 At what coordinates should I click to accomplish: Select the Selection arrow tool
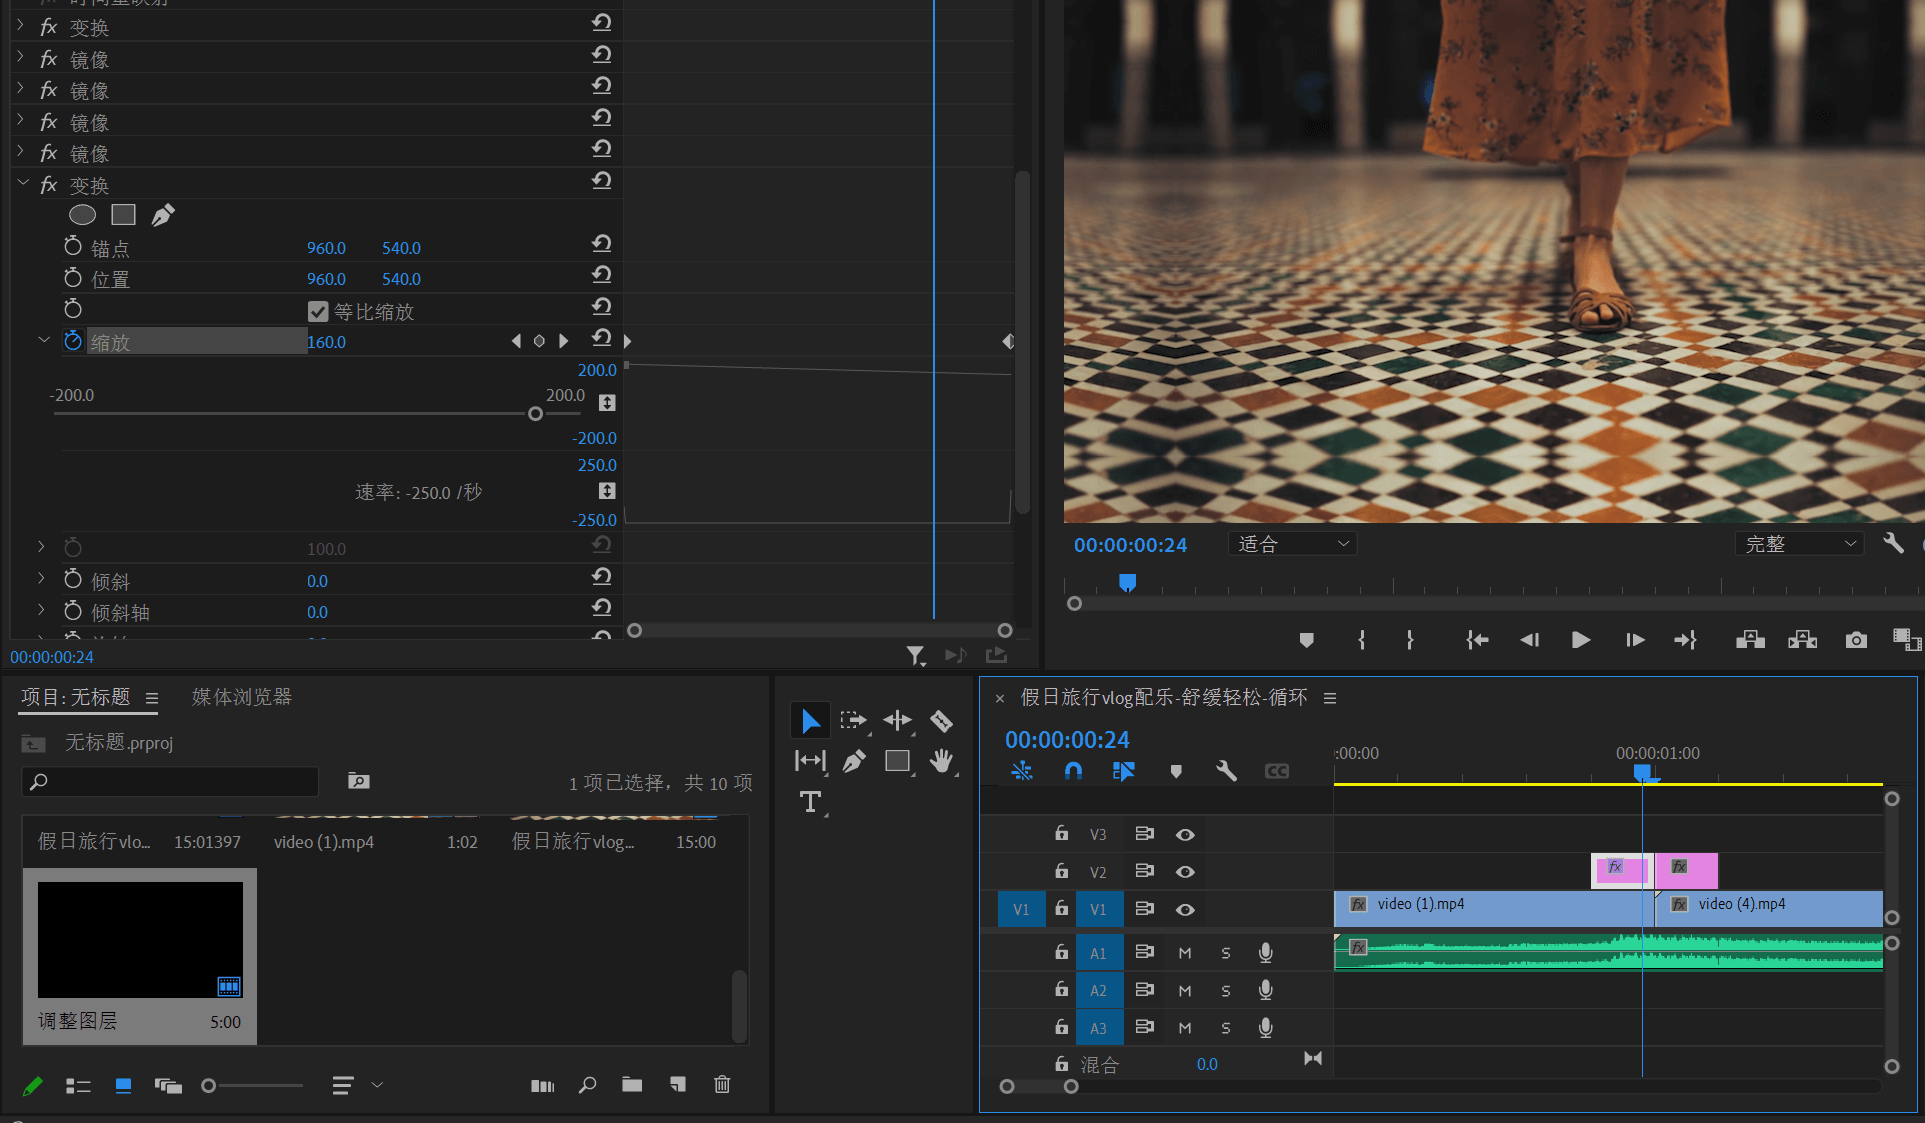[810, 721]
